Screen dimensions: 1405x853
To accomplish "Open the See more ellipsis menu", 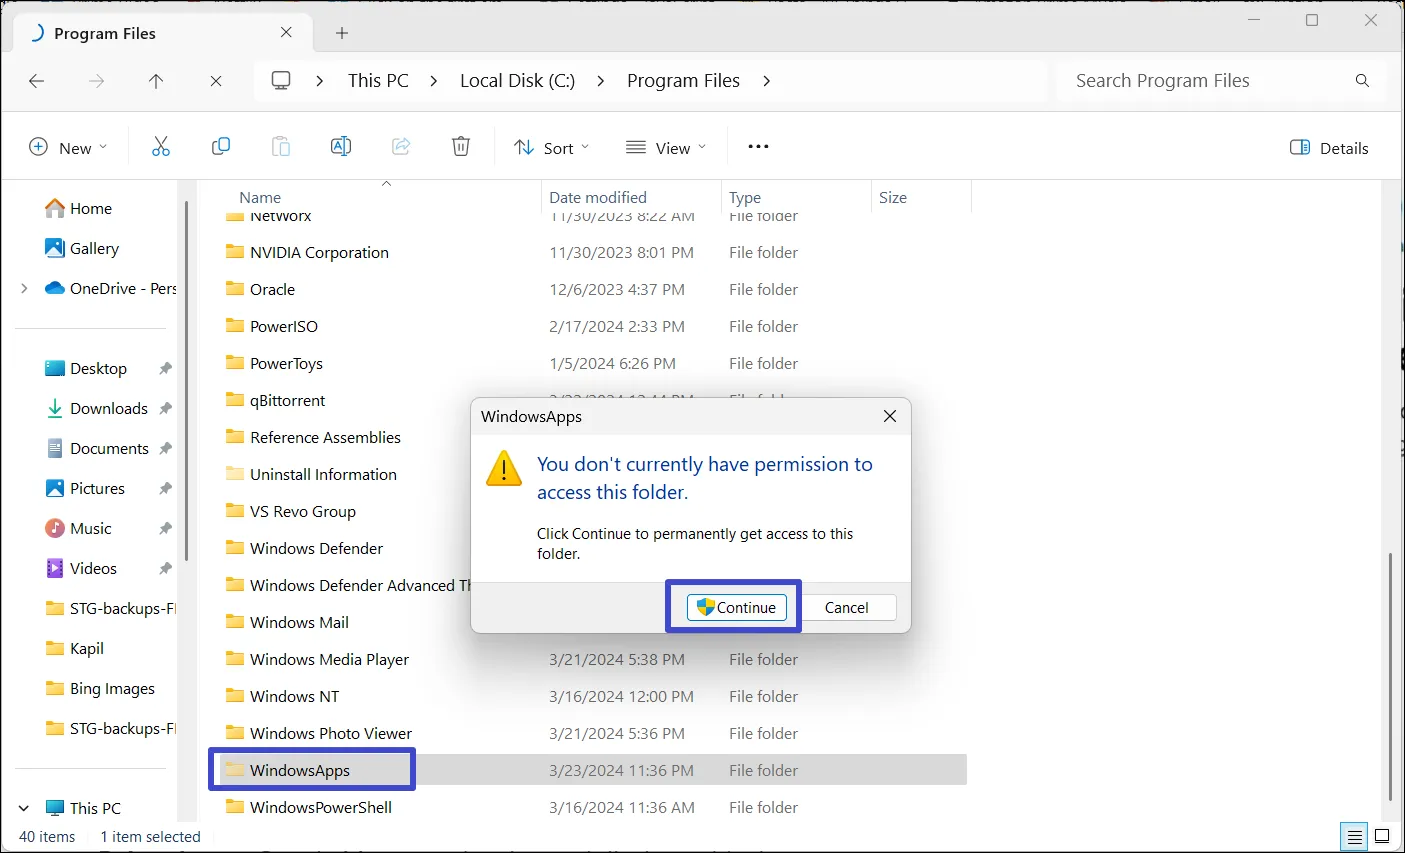I will click(757, 147).
